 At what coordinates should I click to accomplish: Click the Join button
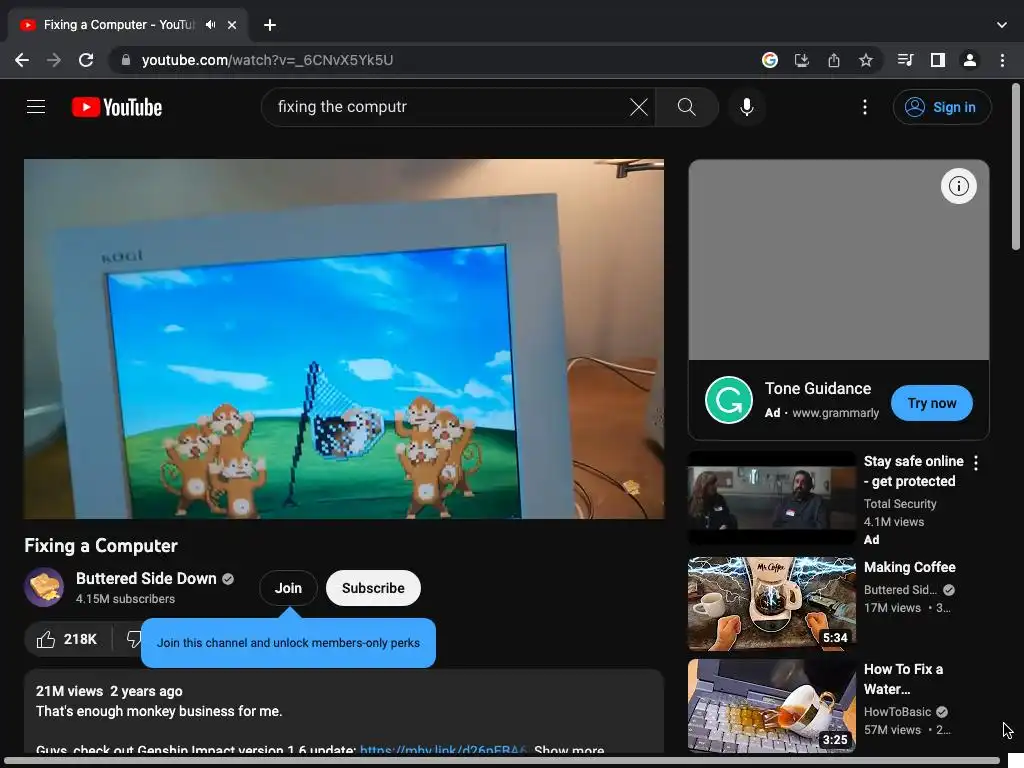click(288, 588)
